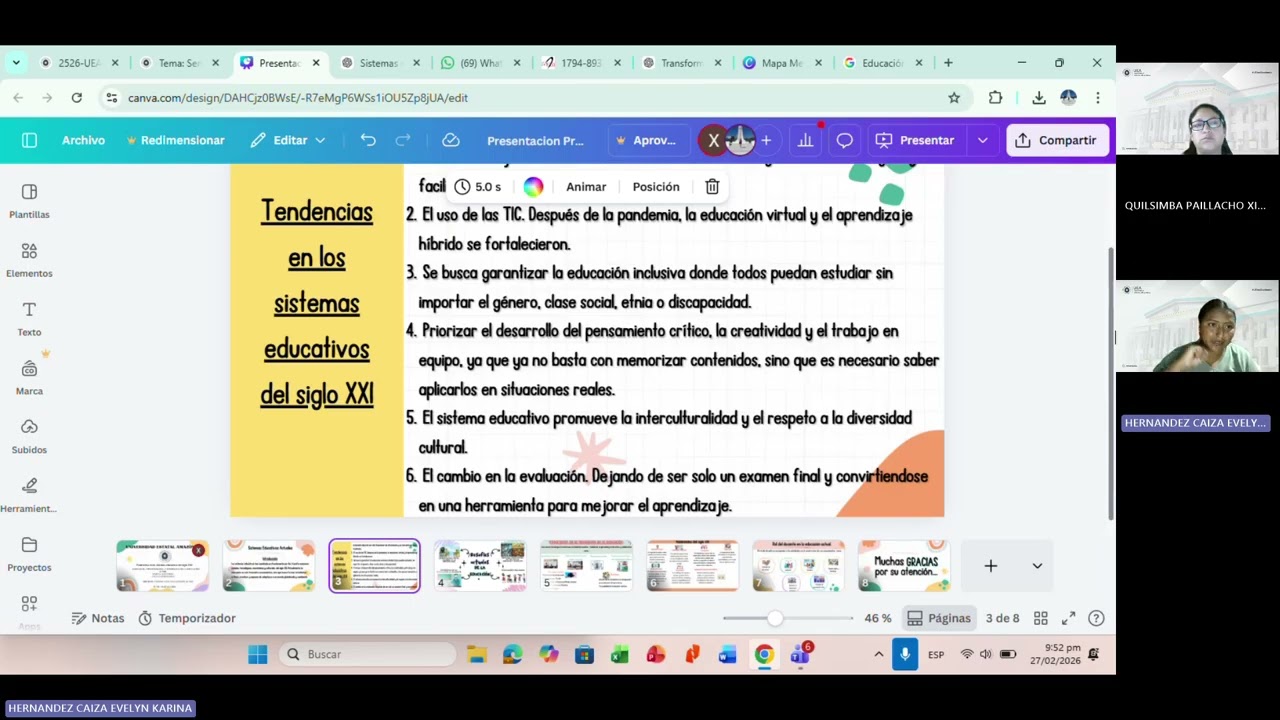Open Excel from the taskbar
The height and width of the screenshot is (720, 1280).
point(620,655)
